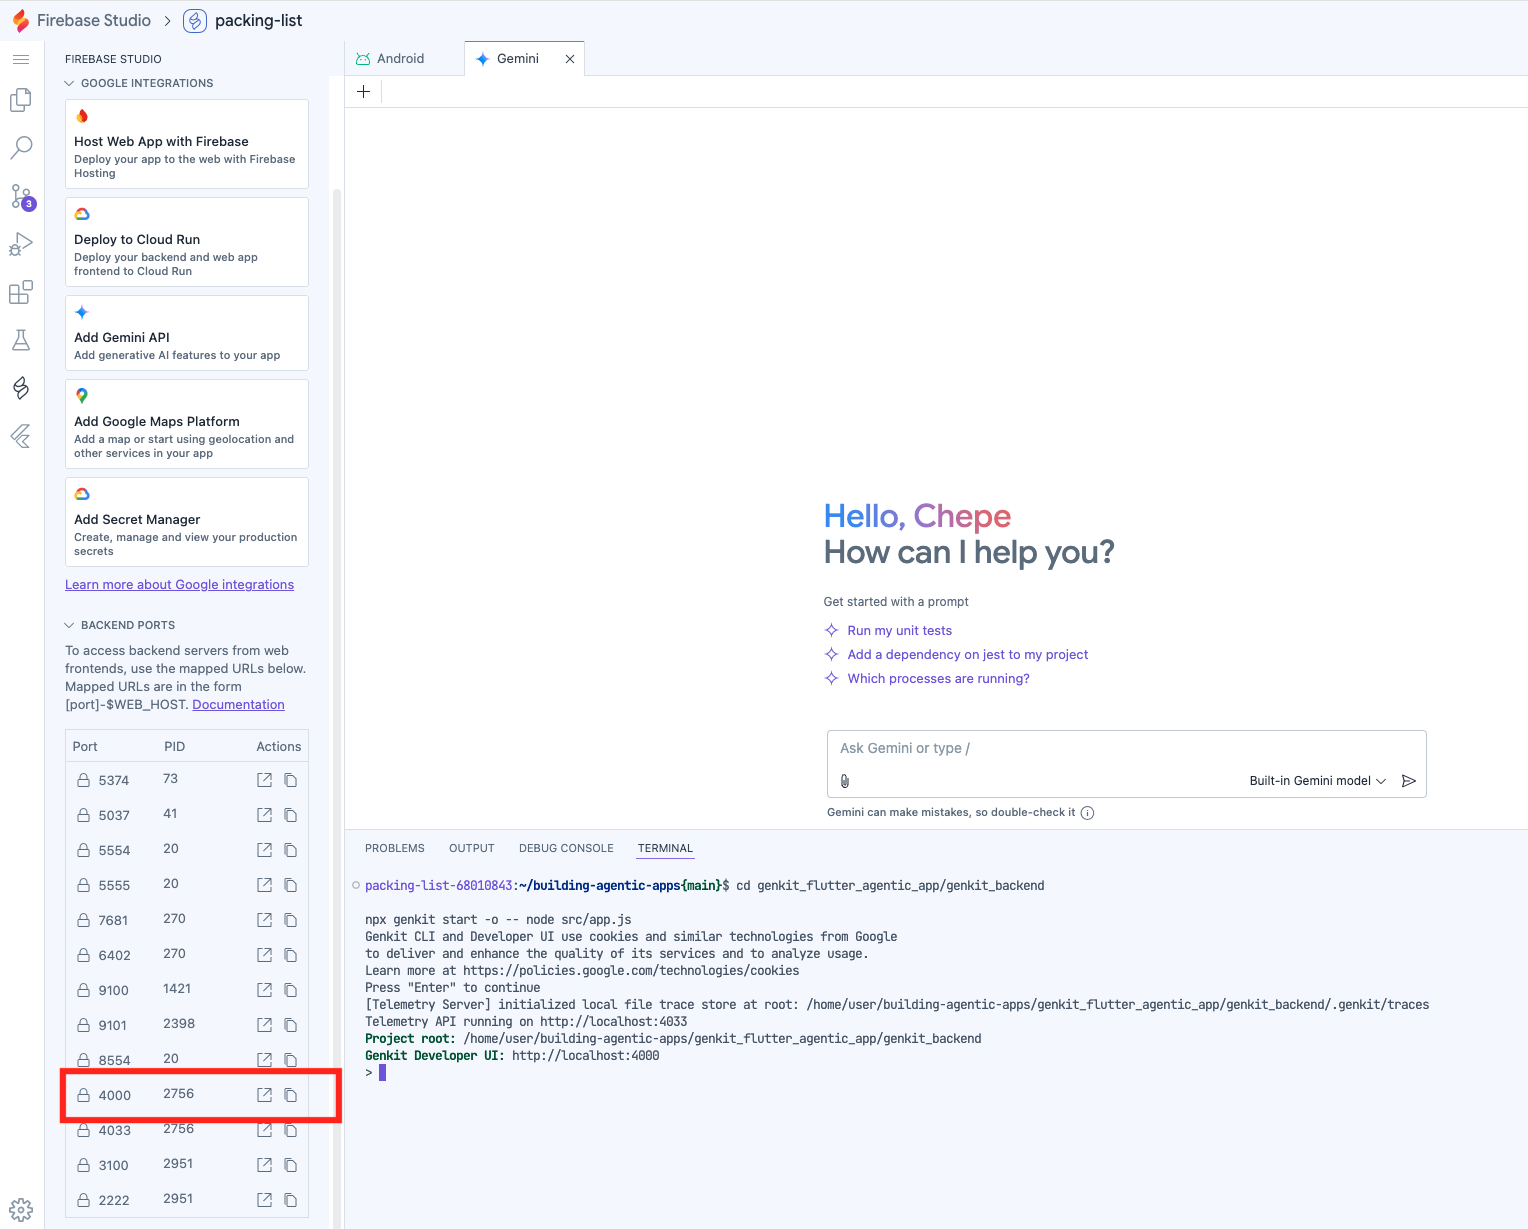The image size is (1528, 1229).
Task: Click the packing-list workspace icon
Action: (x=196, y=21)
